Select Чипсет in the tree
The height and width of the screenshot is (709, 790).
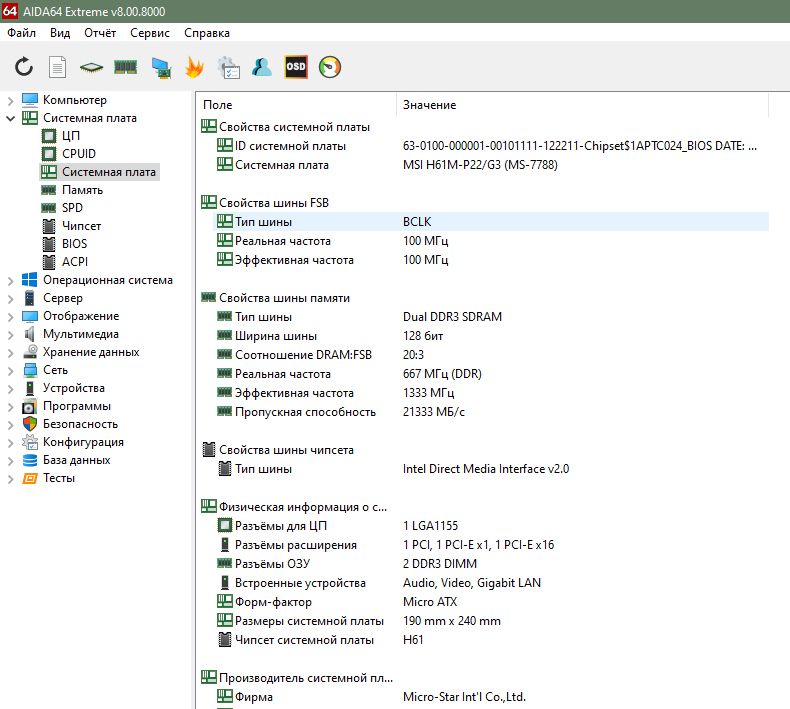click(81, 226)
